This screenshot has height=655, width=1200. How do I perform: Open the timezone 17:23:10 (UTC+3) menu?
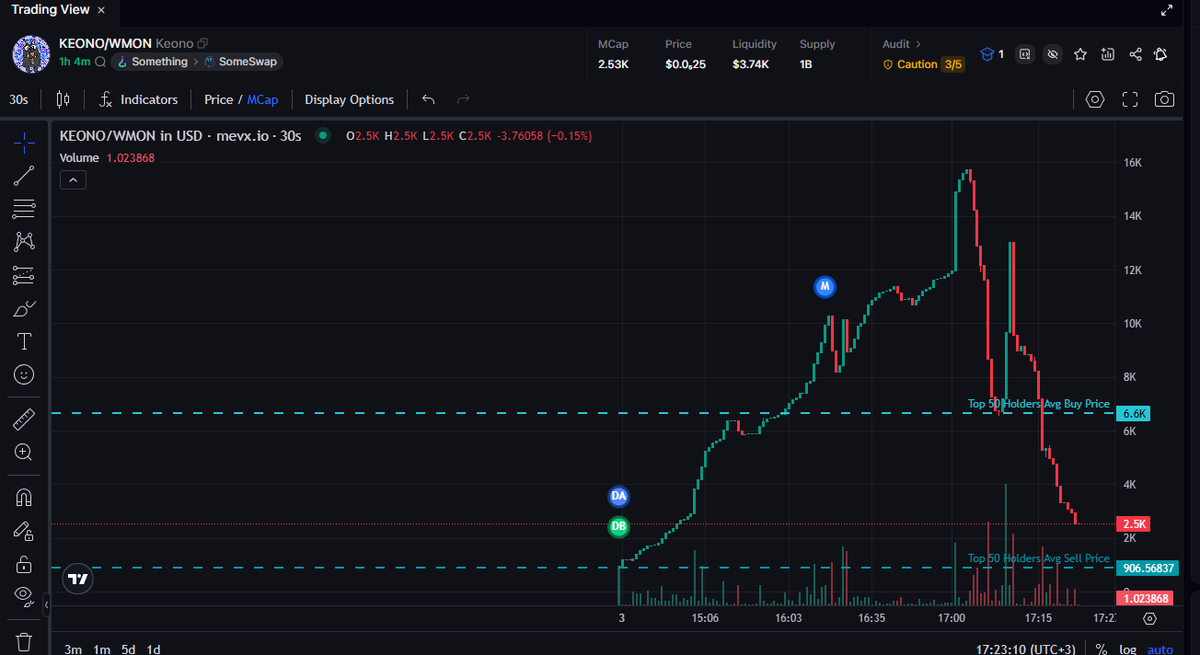tap(1027, 649)
